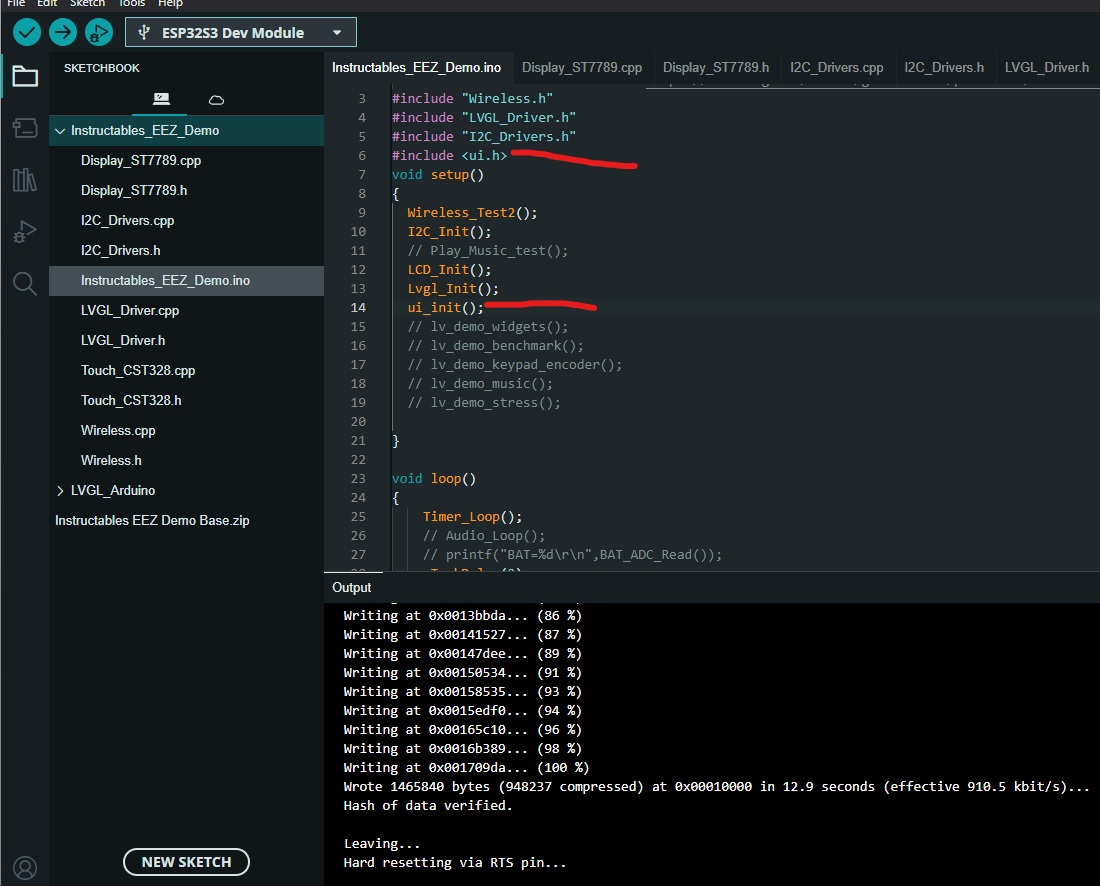Open the Debug panel sidebar icon
Image resolution: width=1100 pixels, height=886 pixels.
pos(25,231)
